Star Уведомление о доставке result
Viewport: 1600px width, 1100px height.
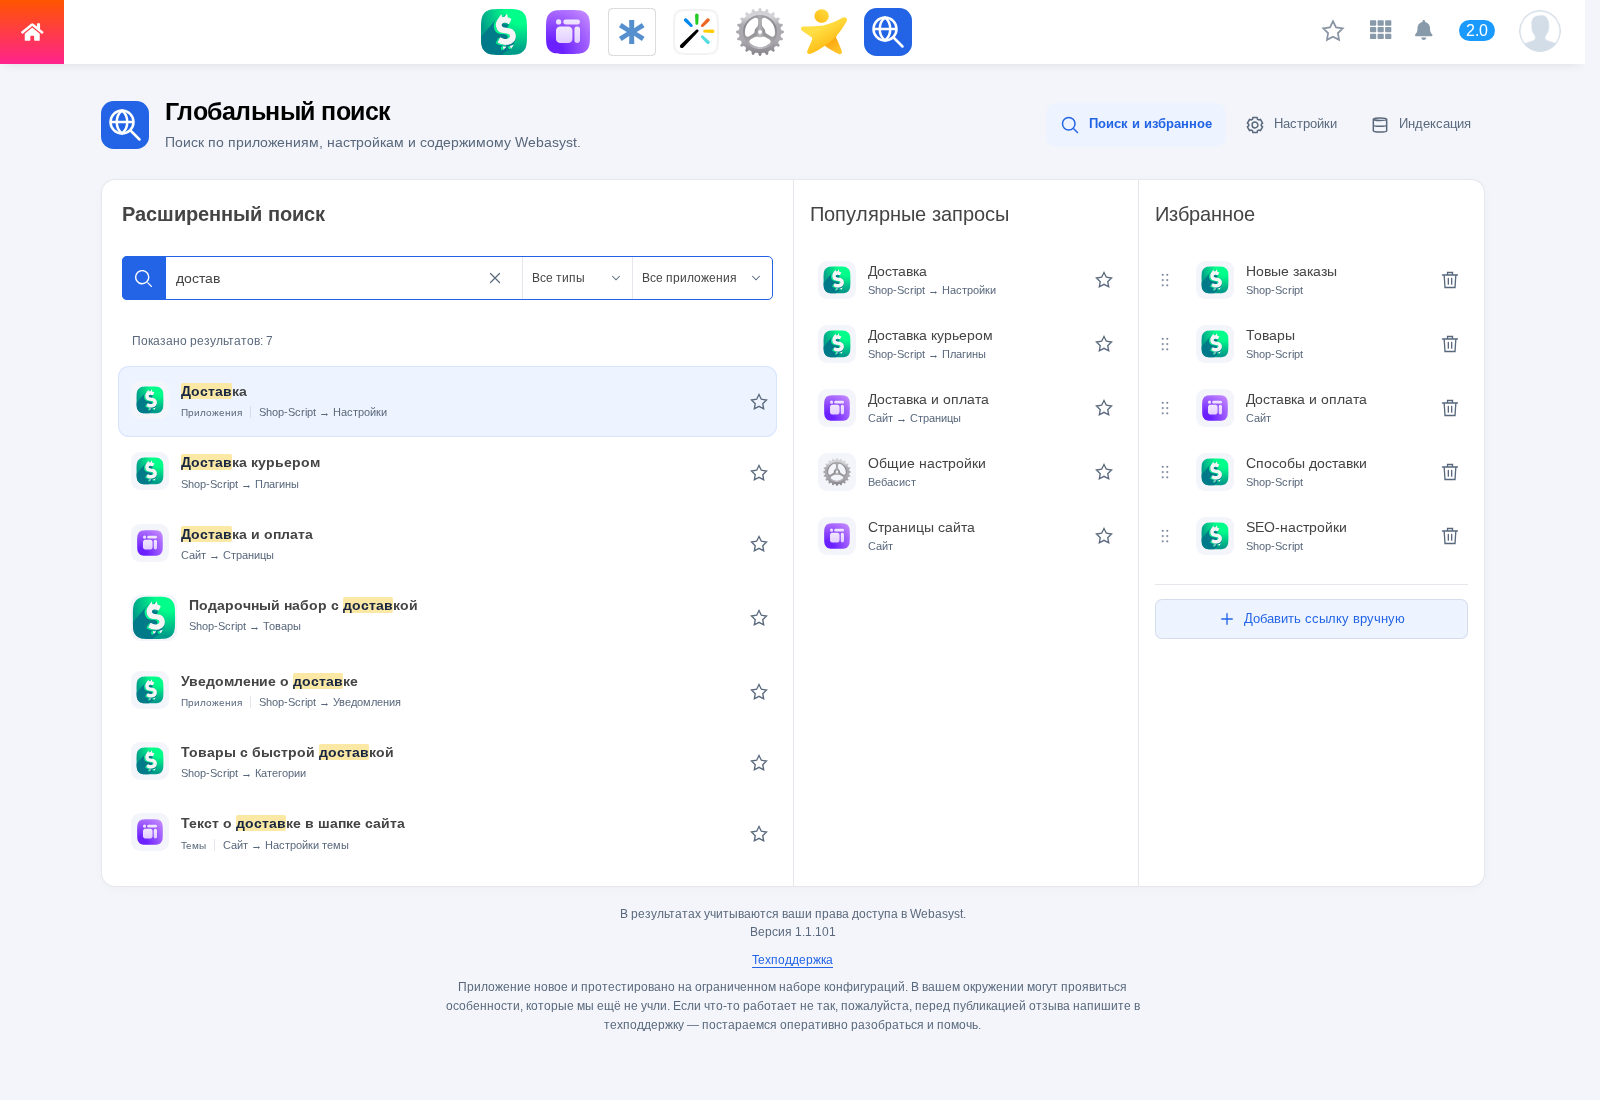[759, 692]
